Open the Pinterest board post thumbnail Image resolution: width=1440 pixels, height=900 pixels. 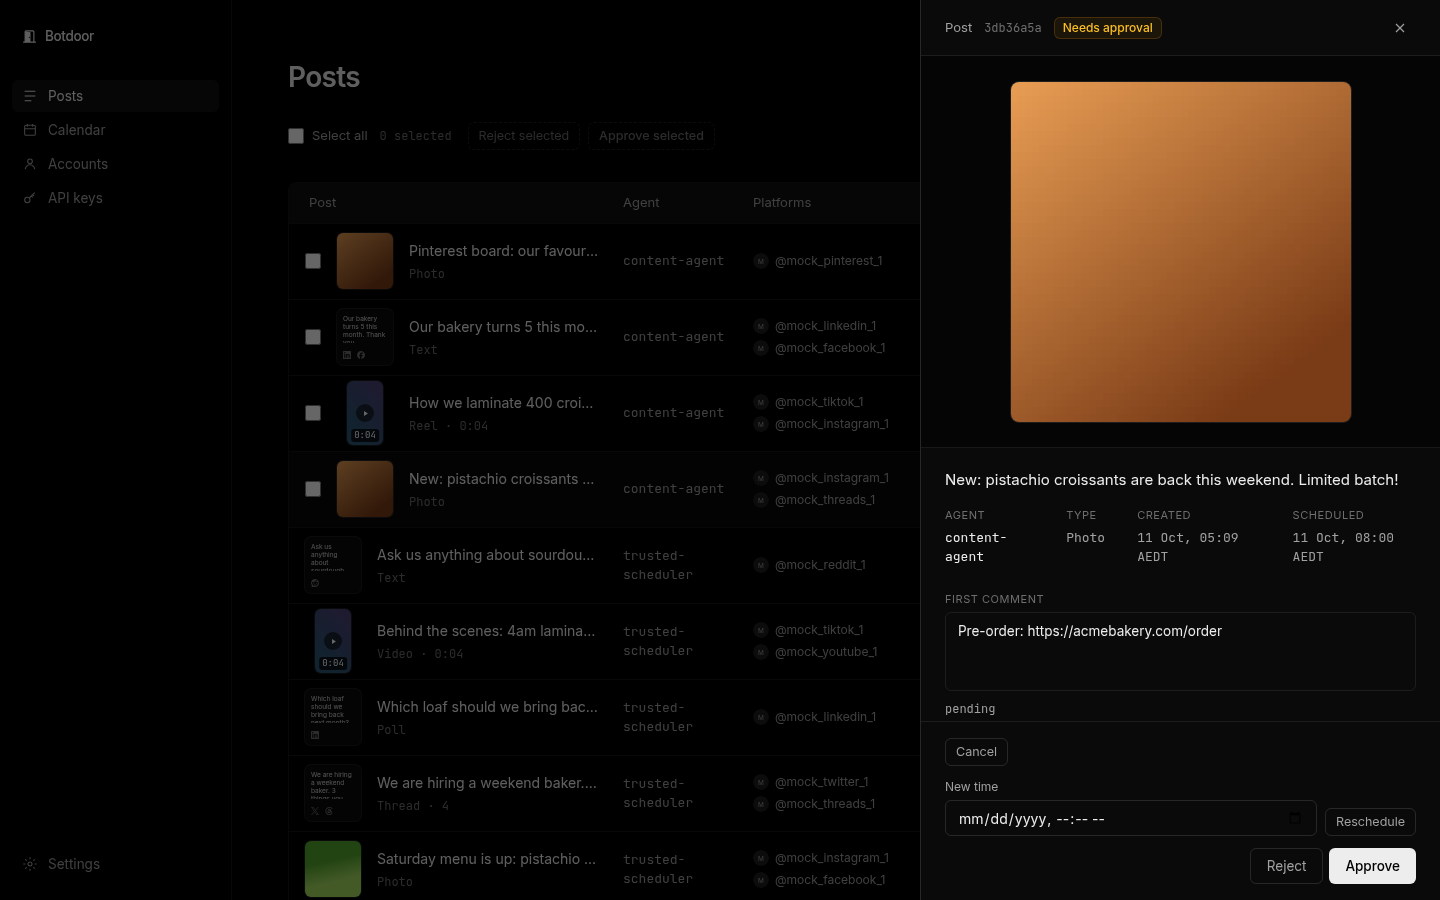tap(365, 261)
